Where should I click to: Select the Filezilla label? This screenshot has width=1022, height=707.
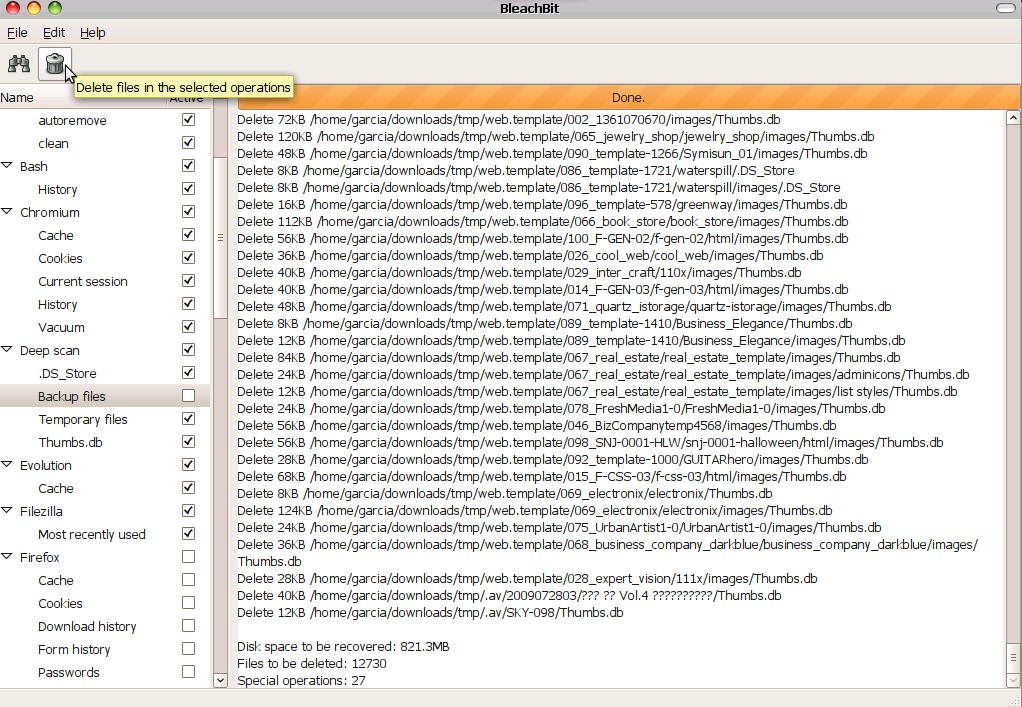[41, 512]
